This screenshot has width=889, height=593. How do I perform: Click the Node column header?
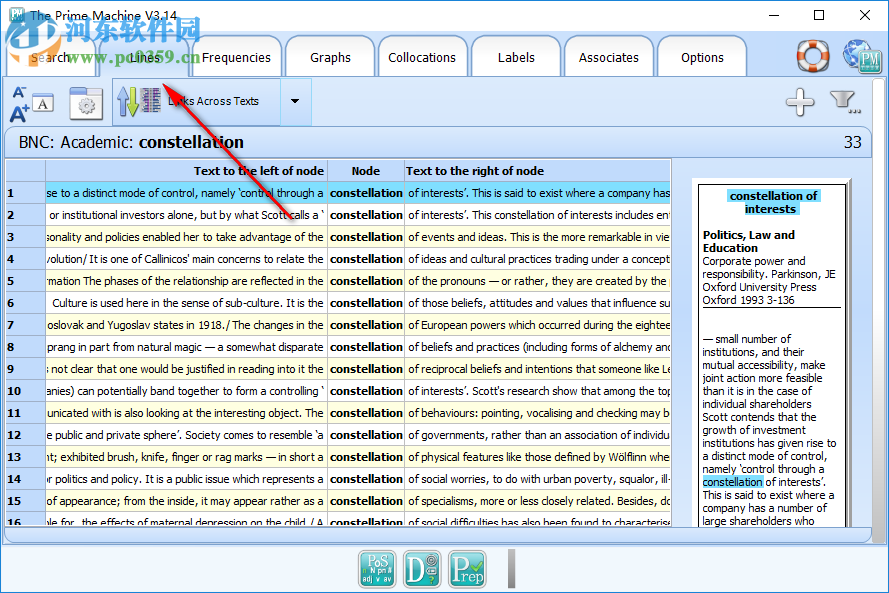pos(366,171)
